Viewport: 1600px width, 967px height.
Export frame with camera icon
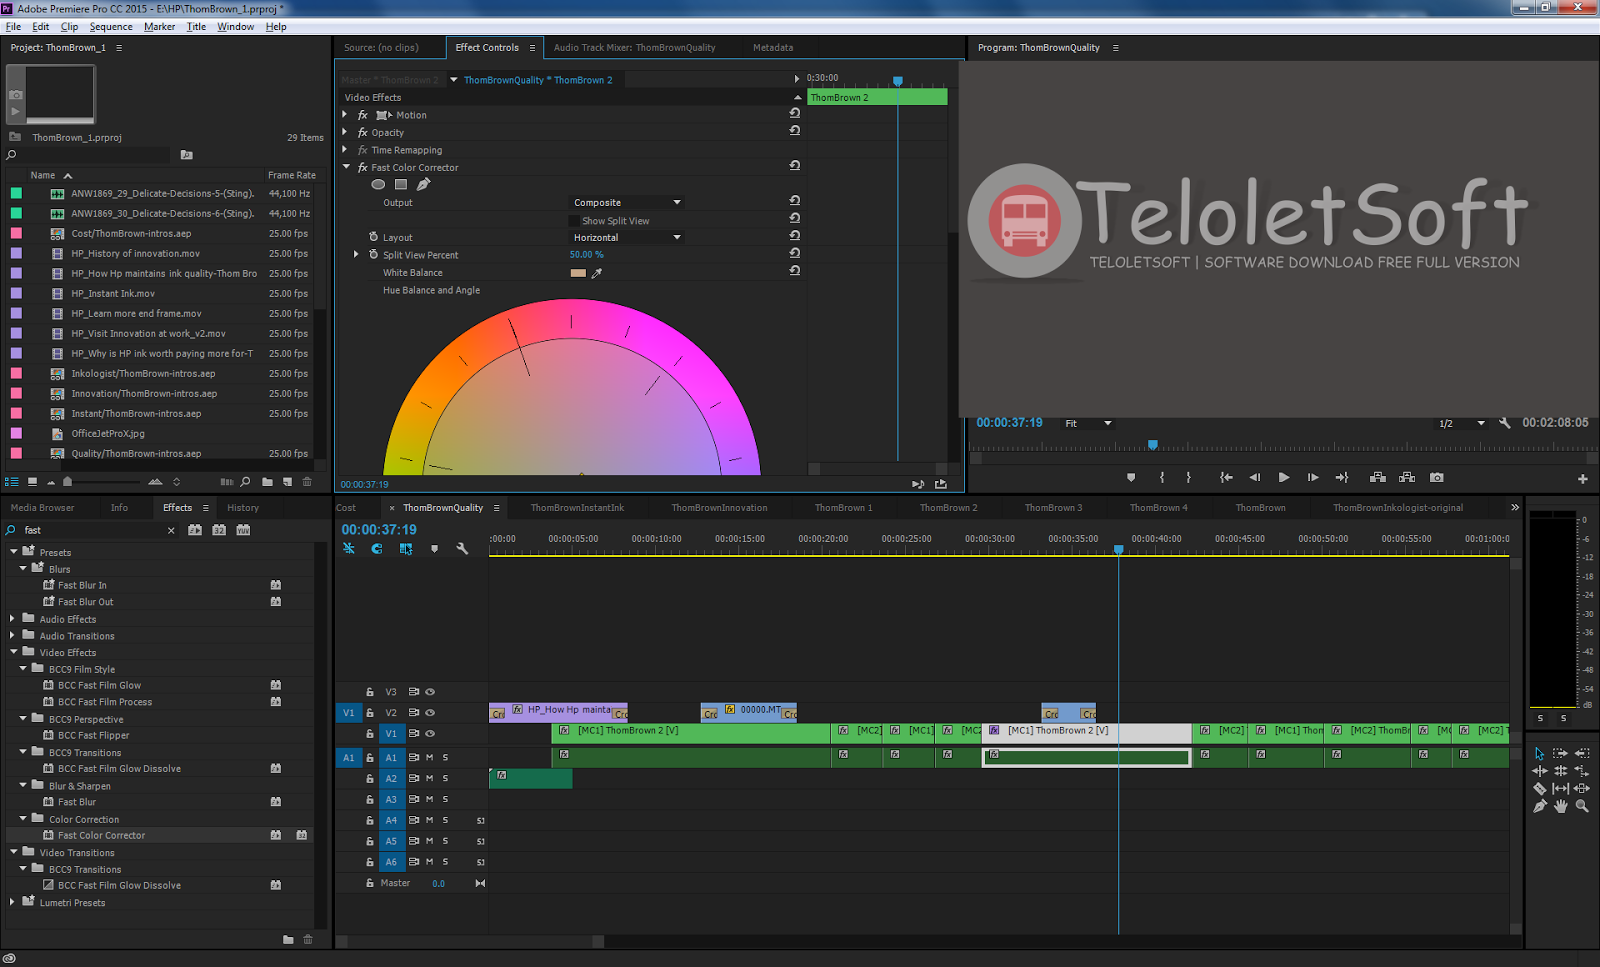point(1437,478)
